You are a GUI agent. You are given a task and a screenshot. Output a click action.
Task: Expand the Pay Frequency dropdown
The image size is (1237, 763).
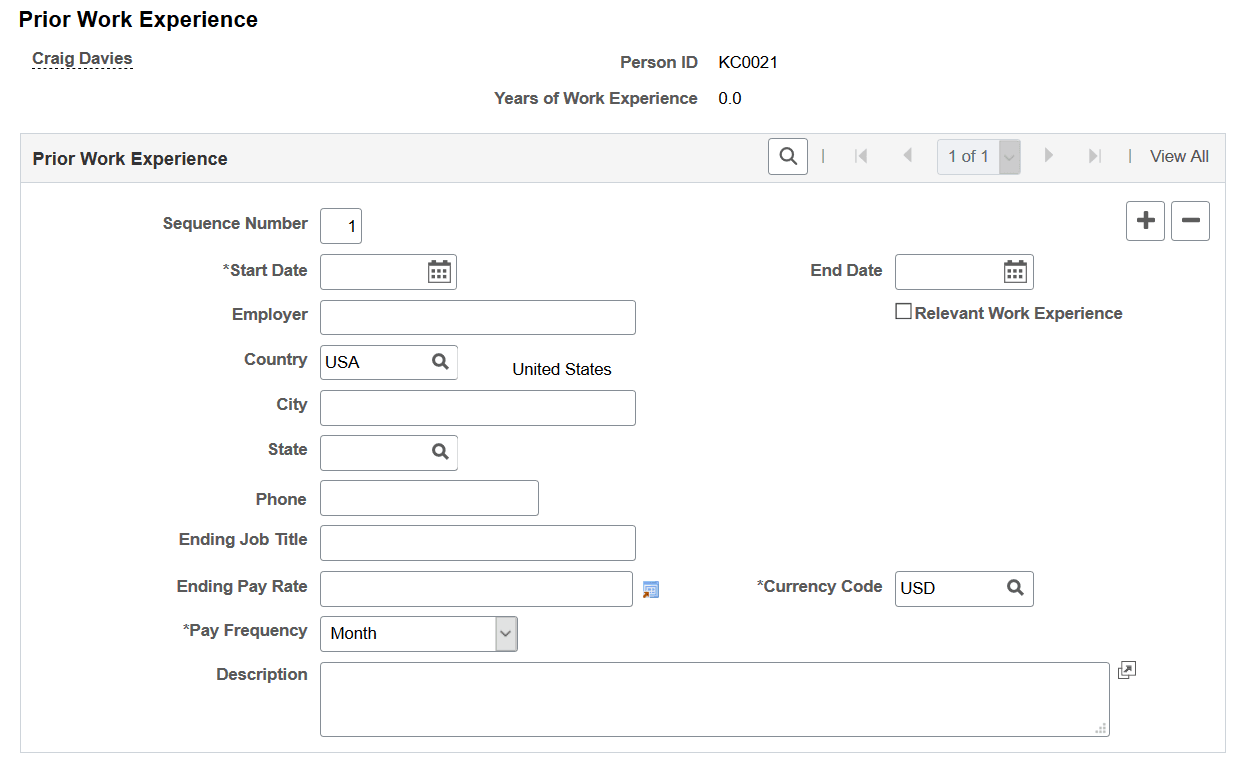click(506, 633)
